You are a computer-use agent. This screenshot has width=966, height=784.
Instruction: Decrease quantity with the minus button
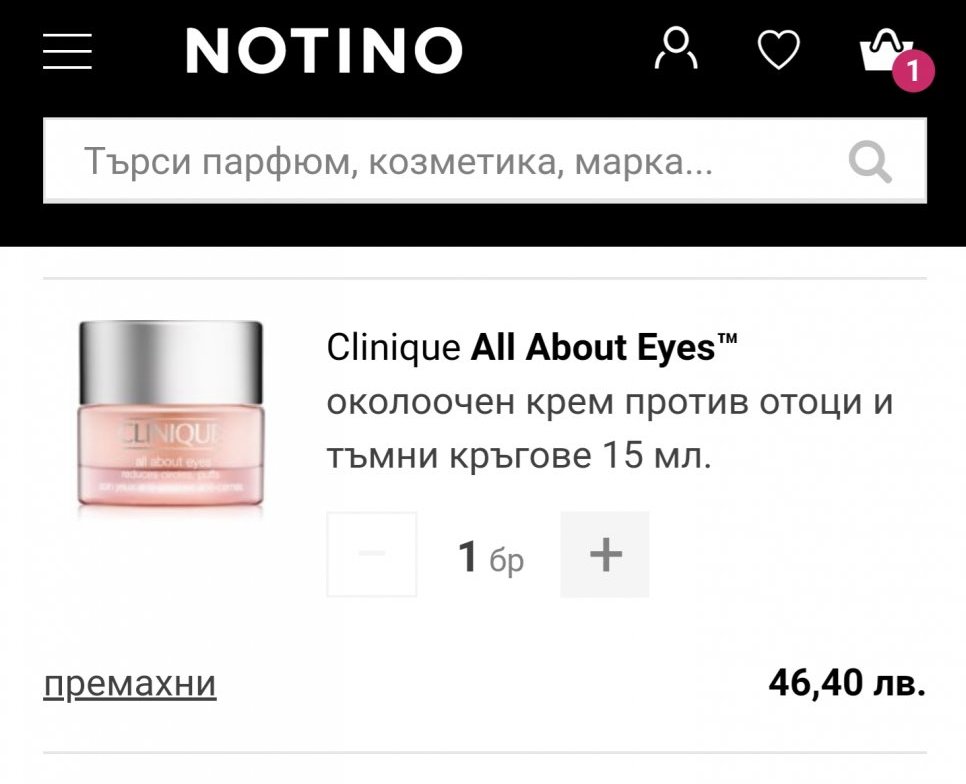pos(371,554)
